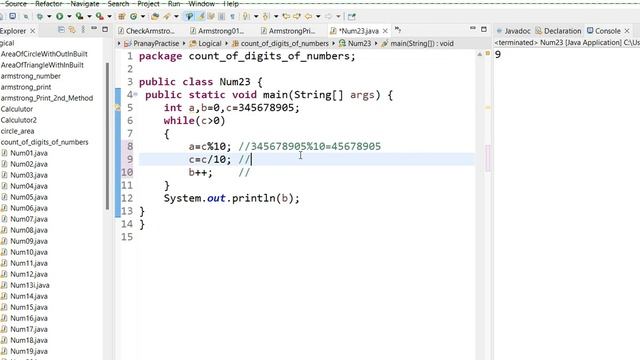
Task: Click the Run External Tools icon
Action: (99, 16)
